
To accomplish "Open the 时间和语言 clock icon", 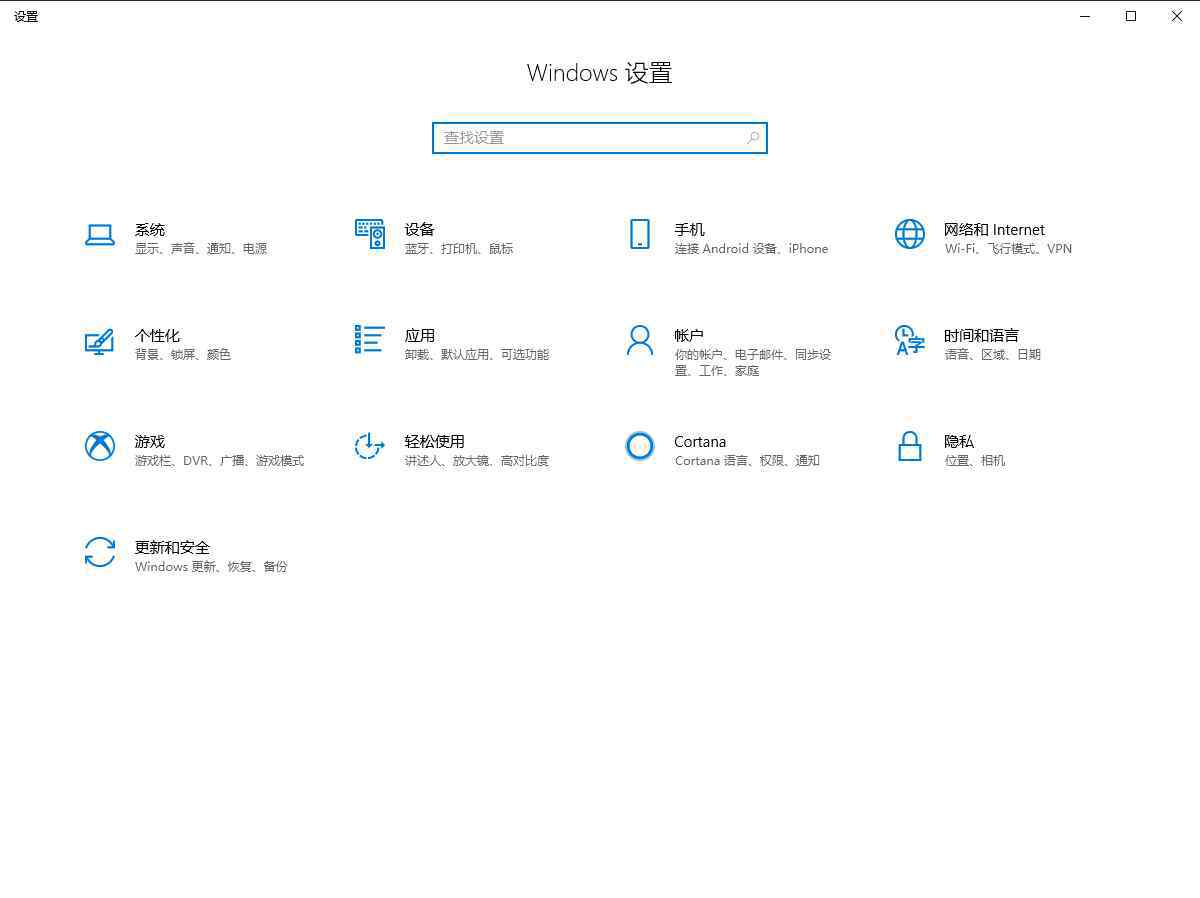I will coord(910,340).
